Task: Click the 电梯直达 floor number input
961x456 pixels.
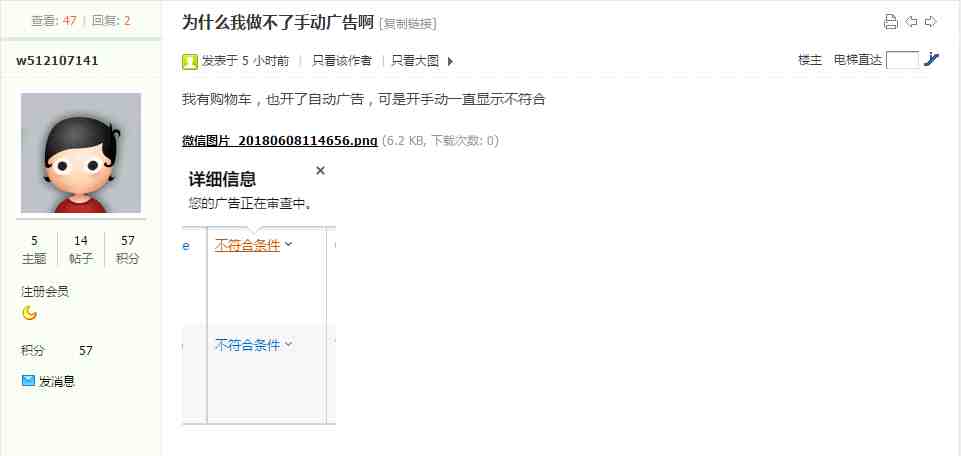Action: point(903,60)
